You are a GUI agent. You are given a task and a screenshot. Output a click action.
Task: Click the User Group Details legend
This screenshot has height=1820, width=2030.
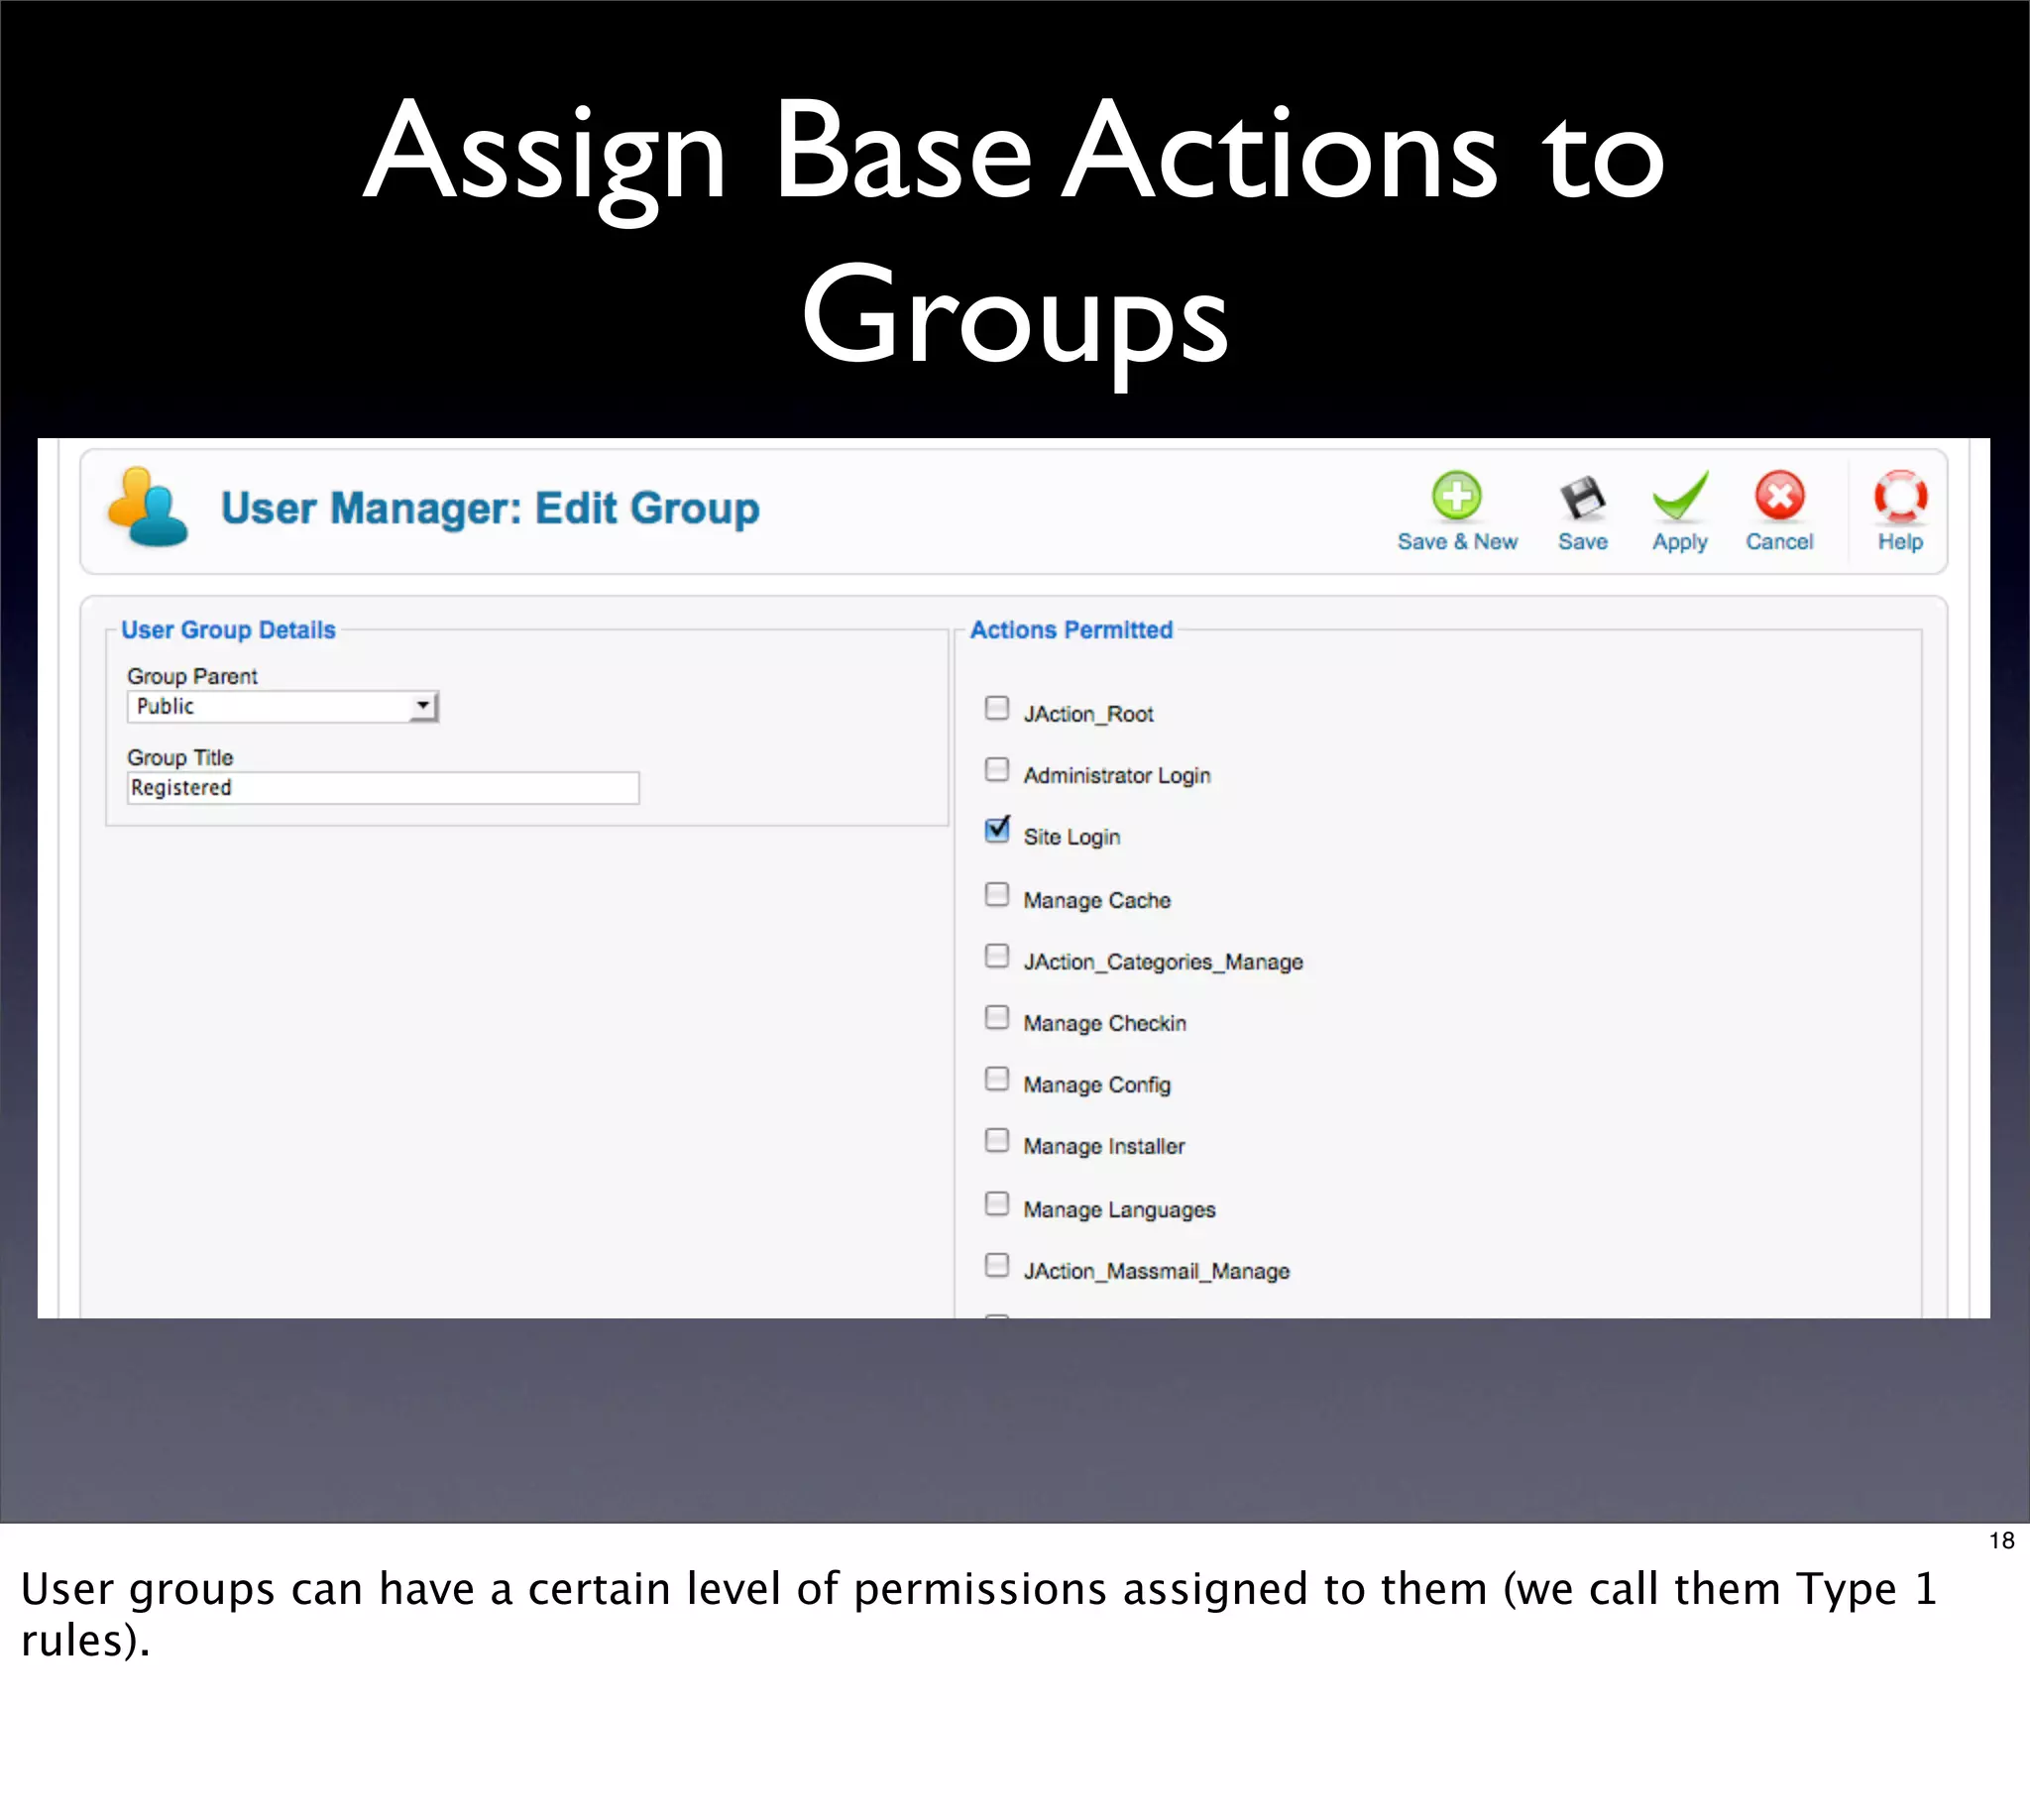point(228,630)
